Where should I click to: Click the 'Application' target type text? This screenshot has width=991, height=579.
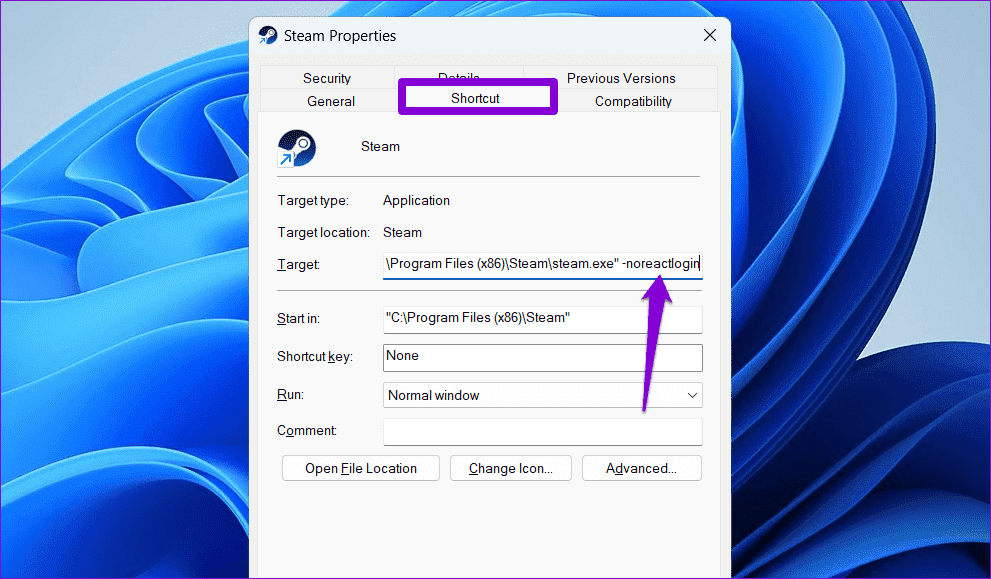click(416, 200)
